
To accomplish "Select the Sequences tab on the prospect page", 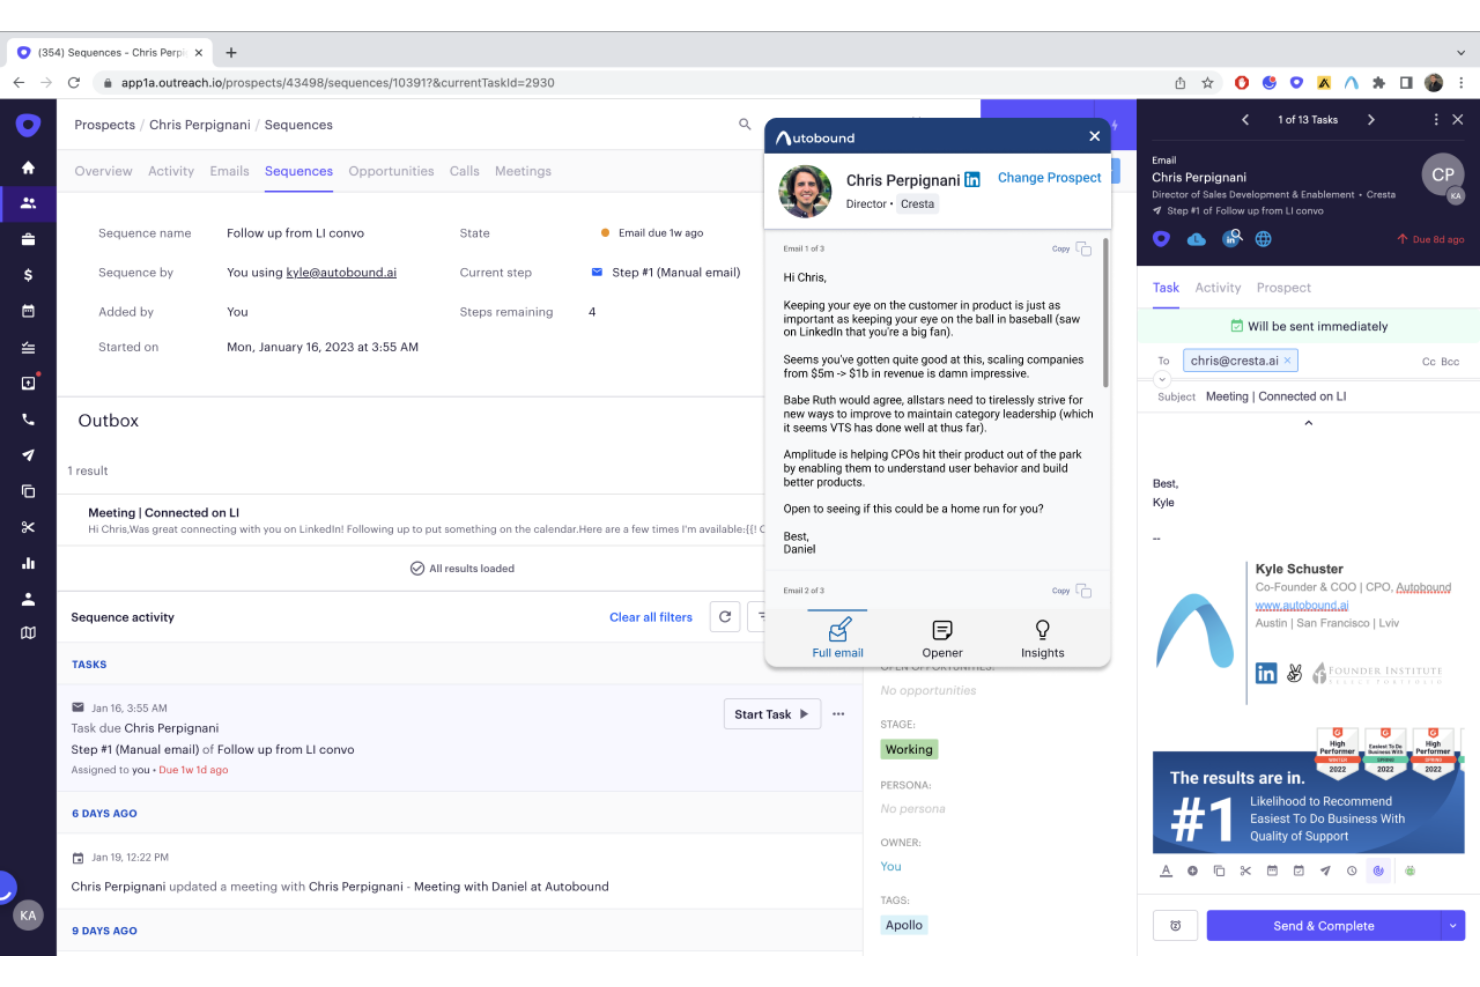I will [x=298, y=171].
